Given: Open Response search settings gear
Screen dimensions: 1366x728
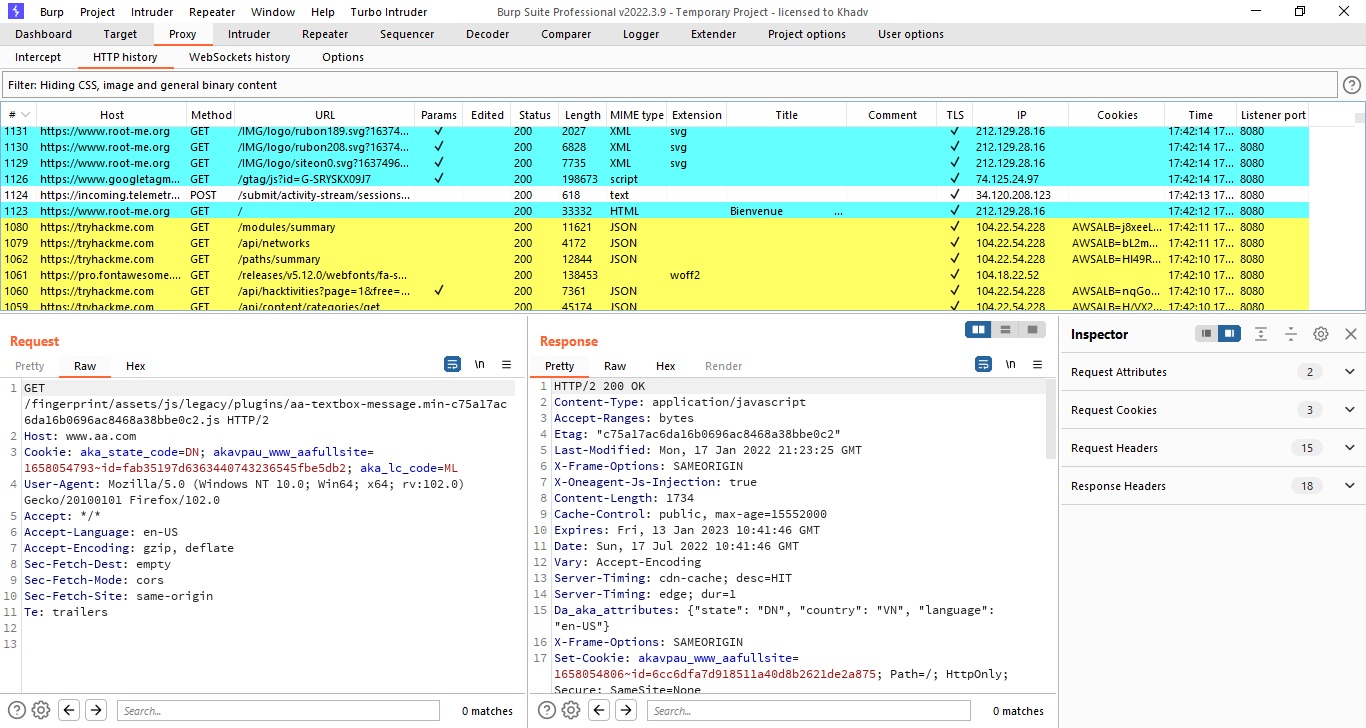Looking at the screenshot, I should (x=571, y=710).
